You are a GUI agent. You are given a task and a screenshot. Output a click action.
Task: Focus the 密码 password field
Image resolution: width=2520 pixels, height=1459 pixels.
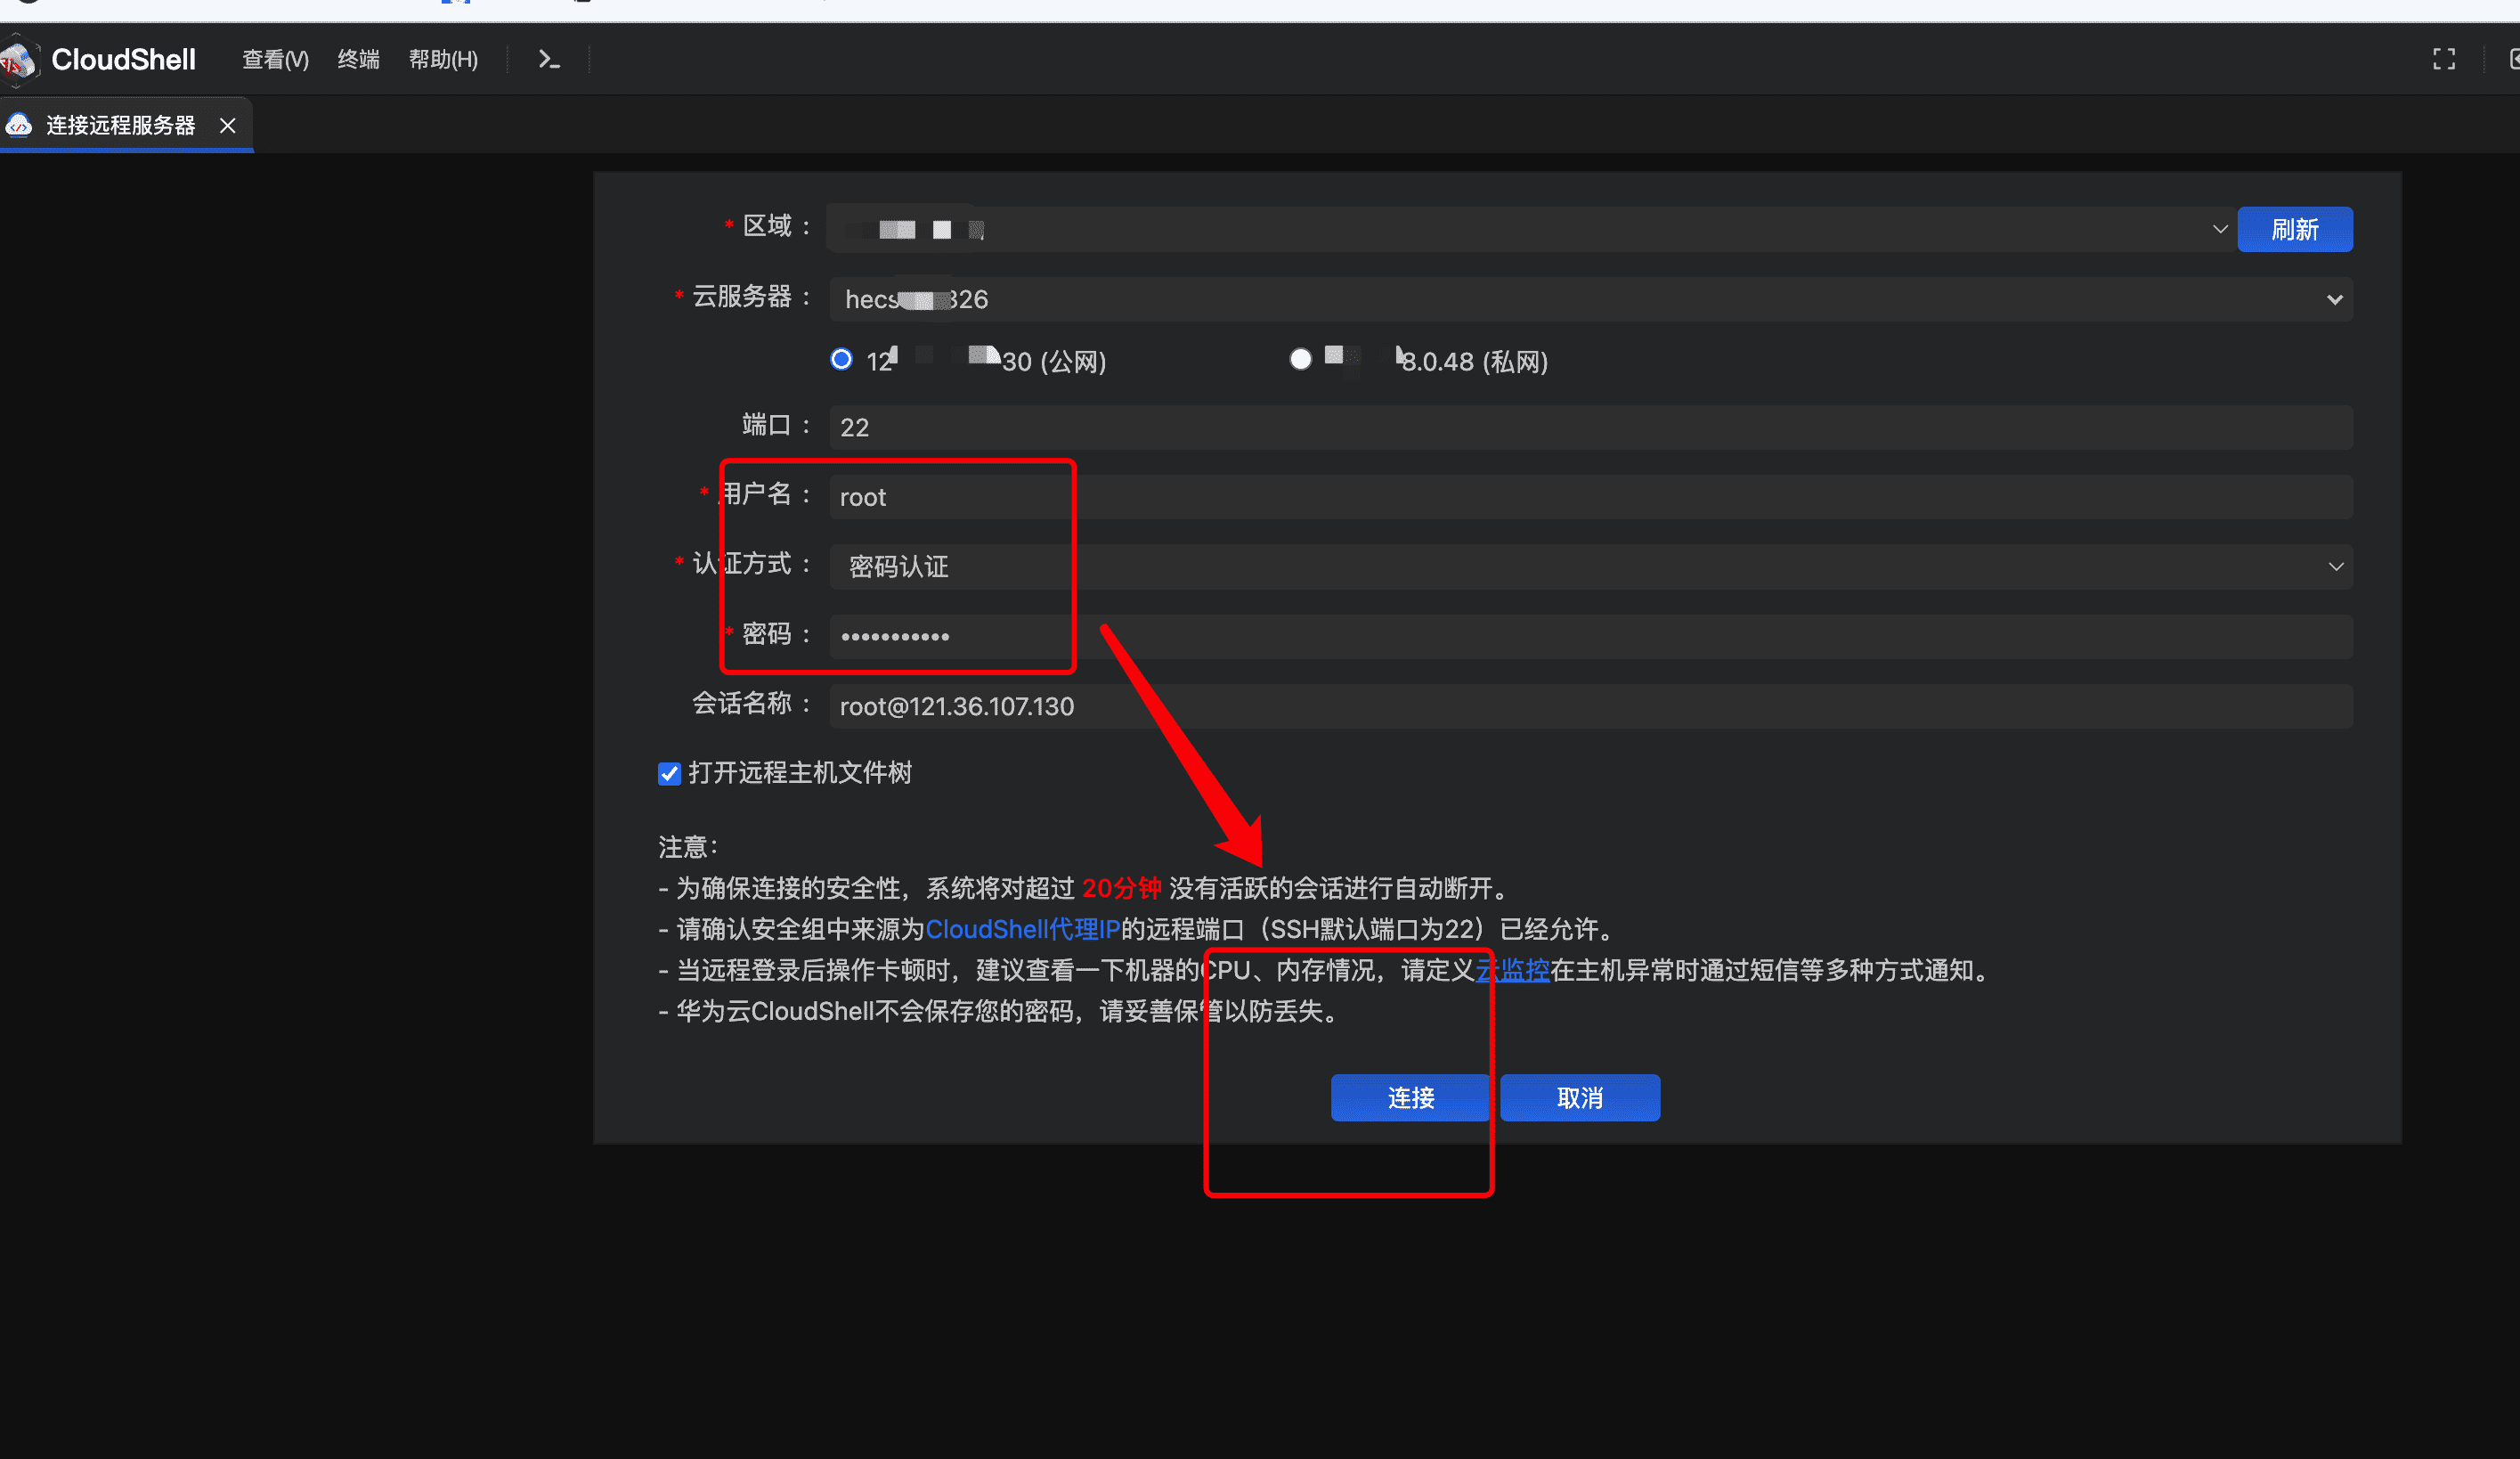[x=1590, y=637]
